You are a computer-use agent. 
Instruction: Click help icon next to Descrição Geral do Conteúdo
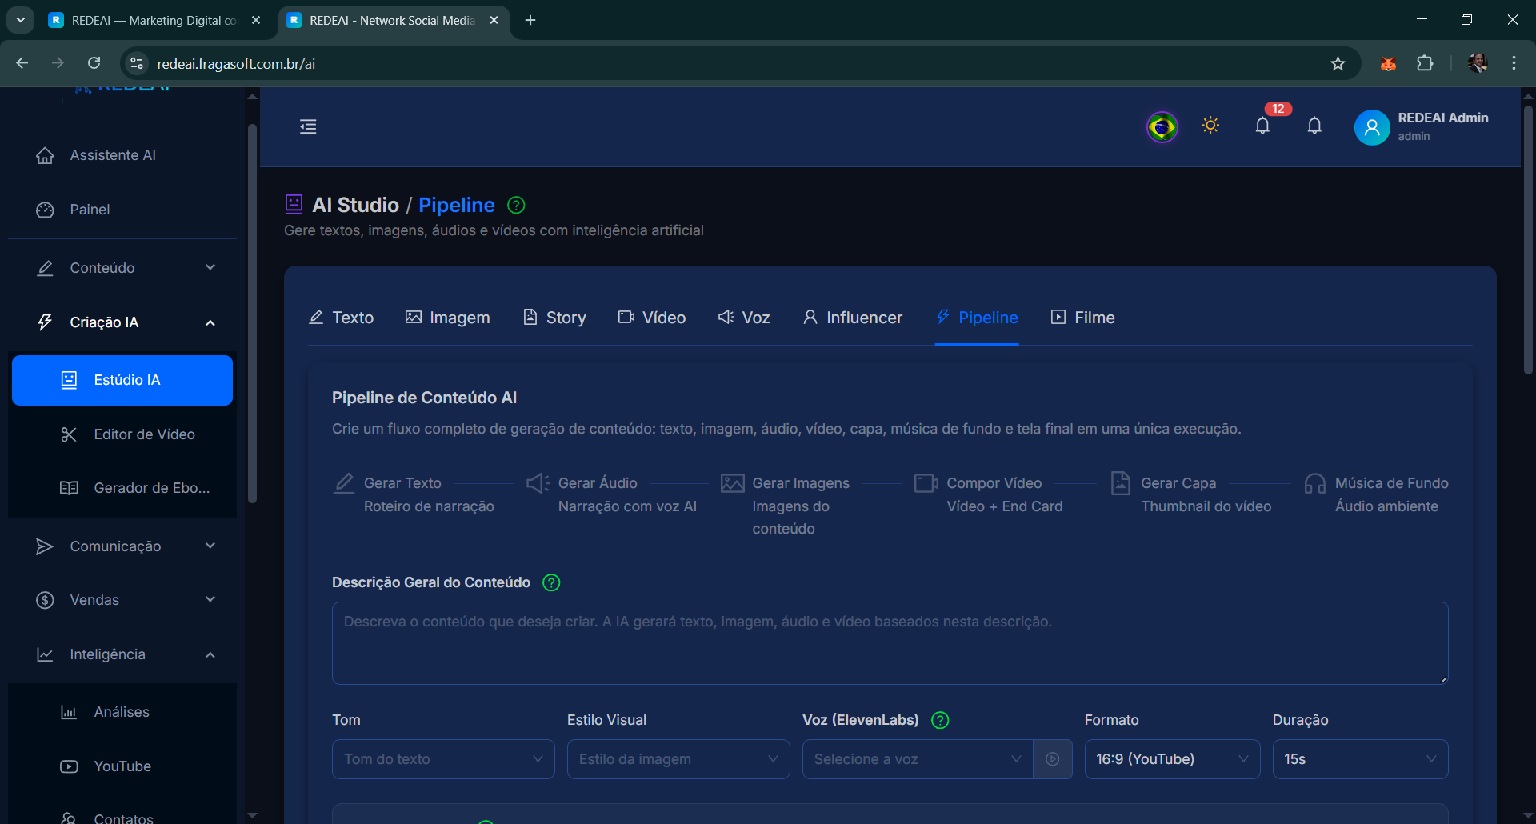pyautogui.click(x=551, y=582)
